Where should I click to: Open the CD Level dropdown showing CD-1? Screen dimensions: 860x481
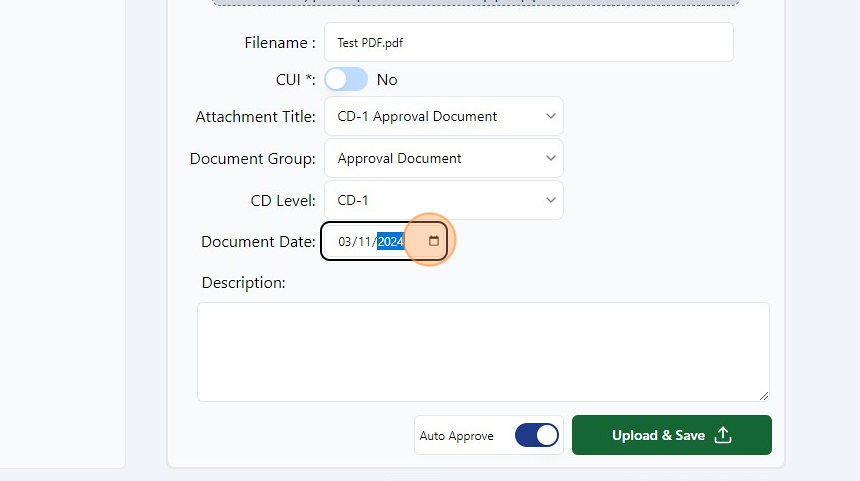(443, 200)
